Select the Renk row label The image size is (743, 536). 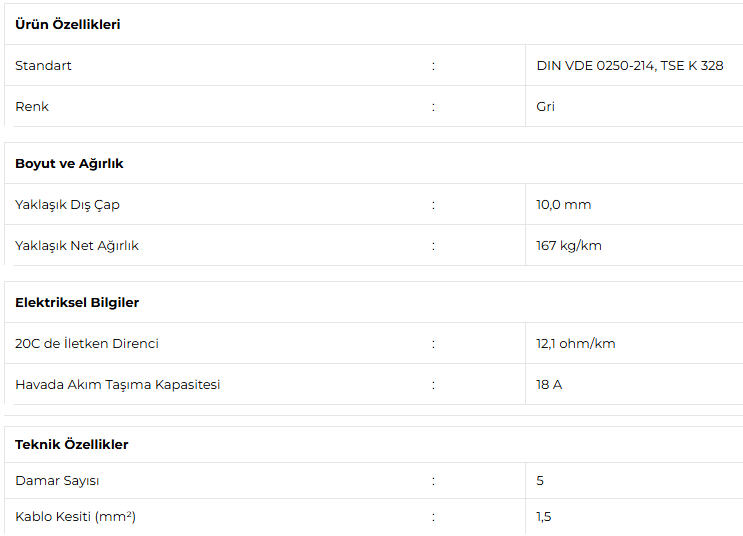(x=32, y=107)
